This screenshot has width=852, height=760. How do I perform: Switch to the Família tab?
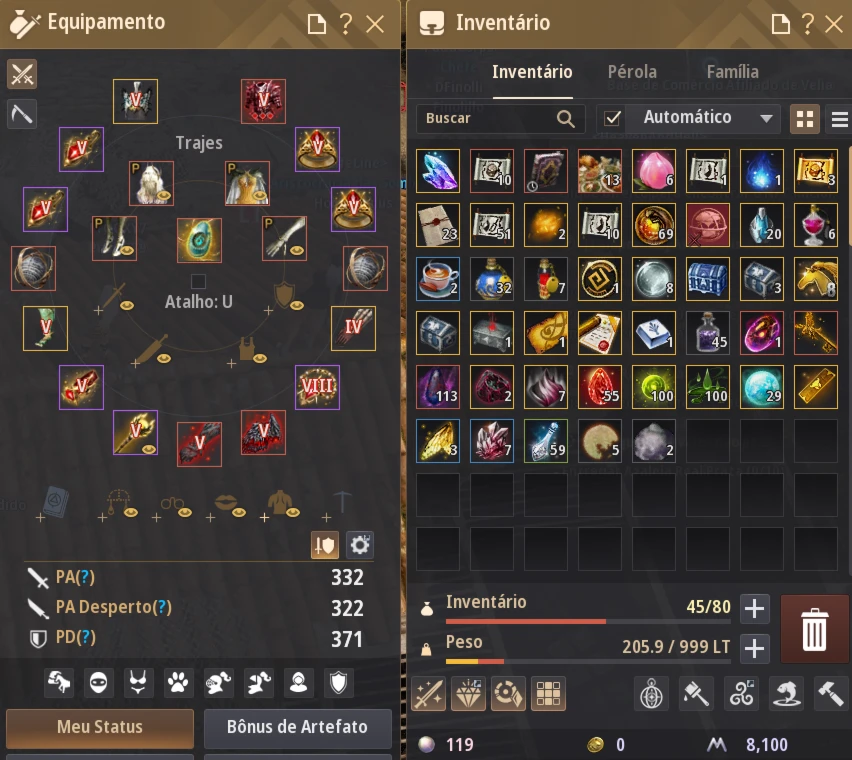pyautogui.click(x=732, y=72)
